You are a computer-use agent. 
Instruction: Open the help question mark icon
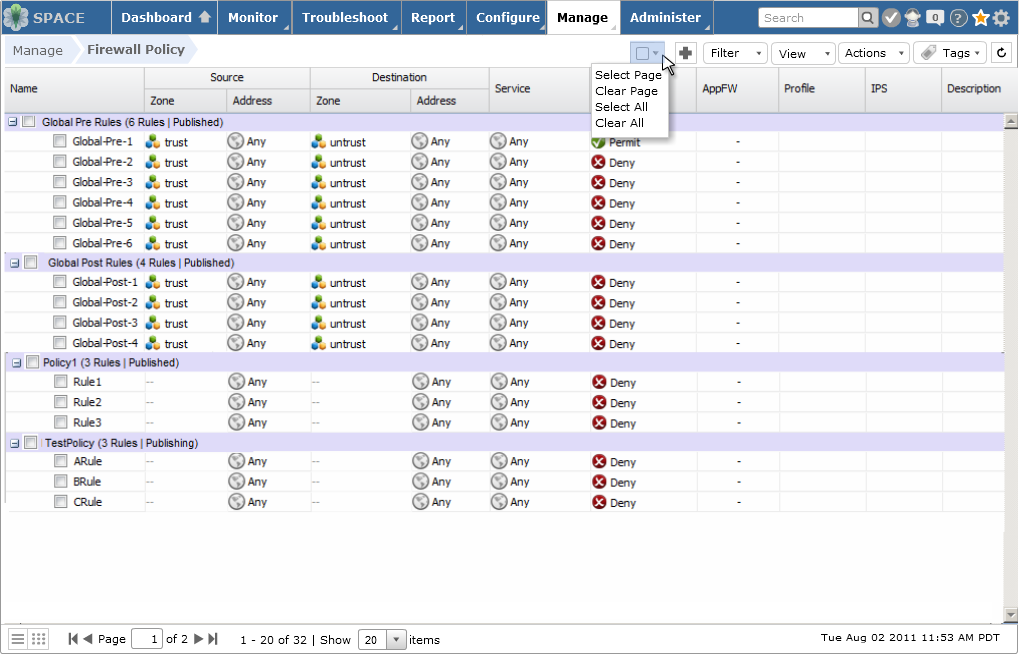[x=958, y=18]
